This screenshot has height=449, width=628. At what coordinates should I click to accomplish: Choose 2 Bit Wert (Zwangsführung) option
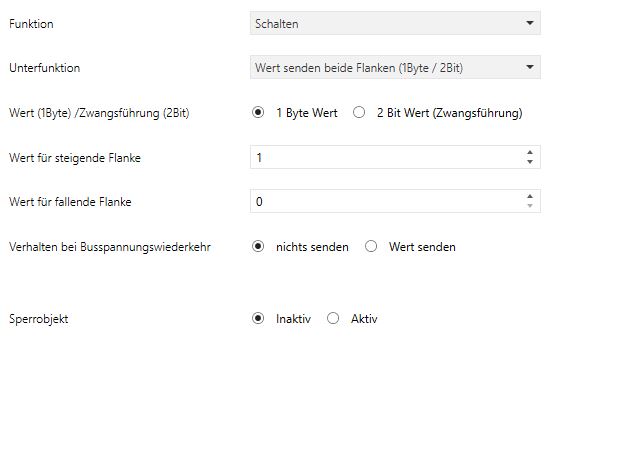click(360, 113)
